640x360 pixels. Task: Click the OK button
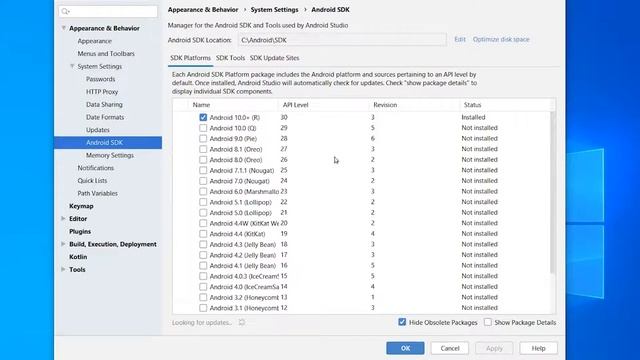pyautogui.click(x=405, y=348)
